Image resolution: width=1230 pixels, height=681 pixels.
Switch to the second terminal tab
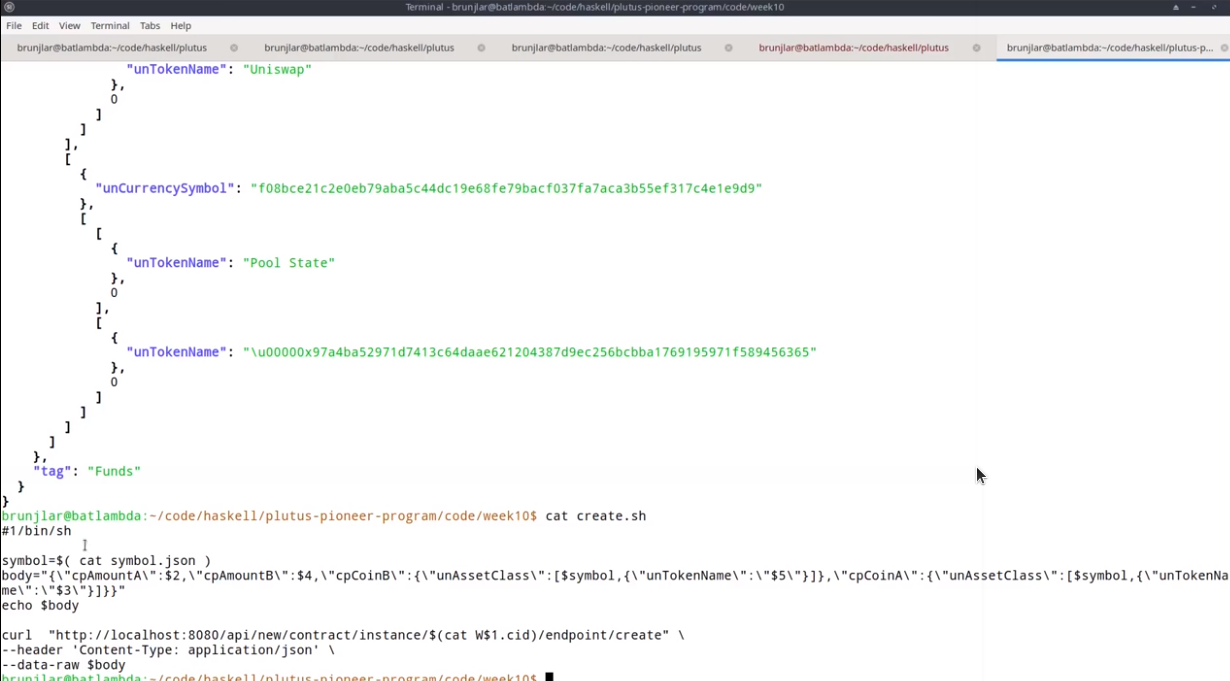359,48
